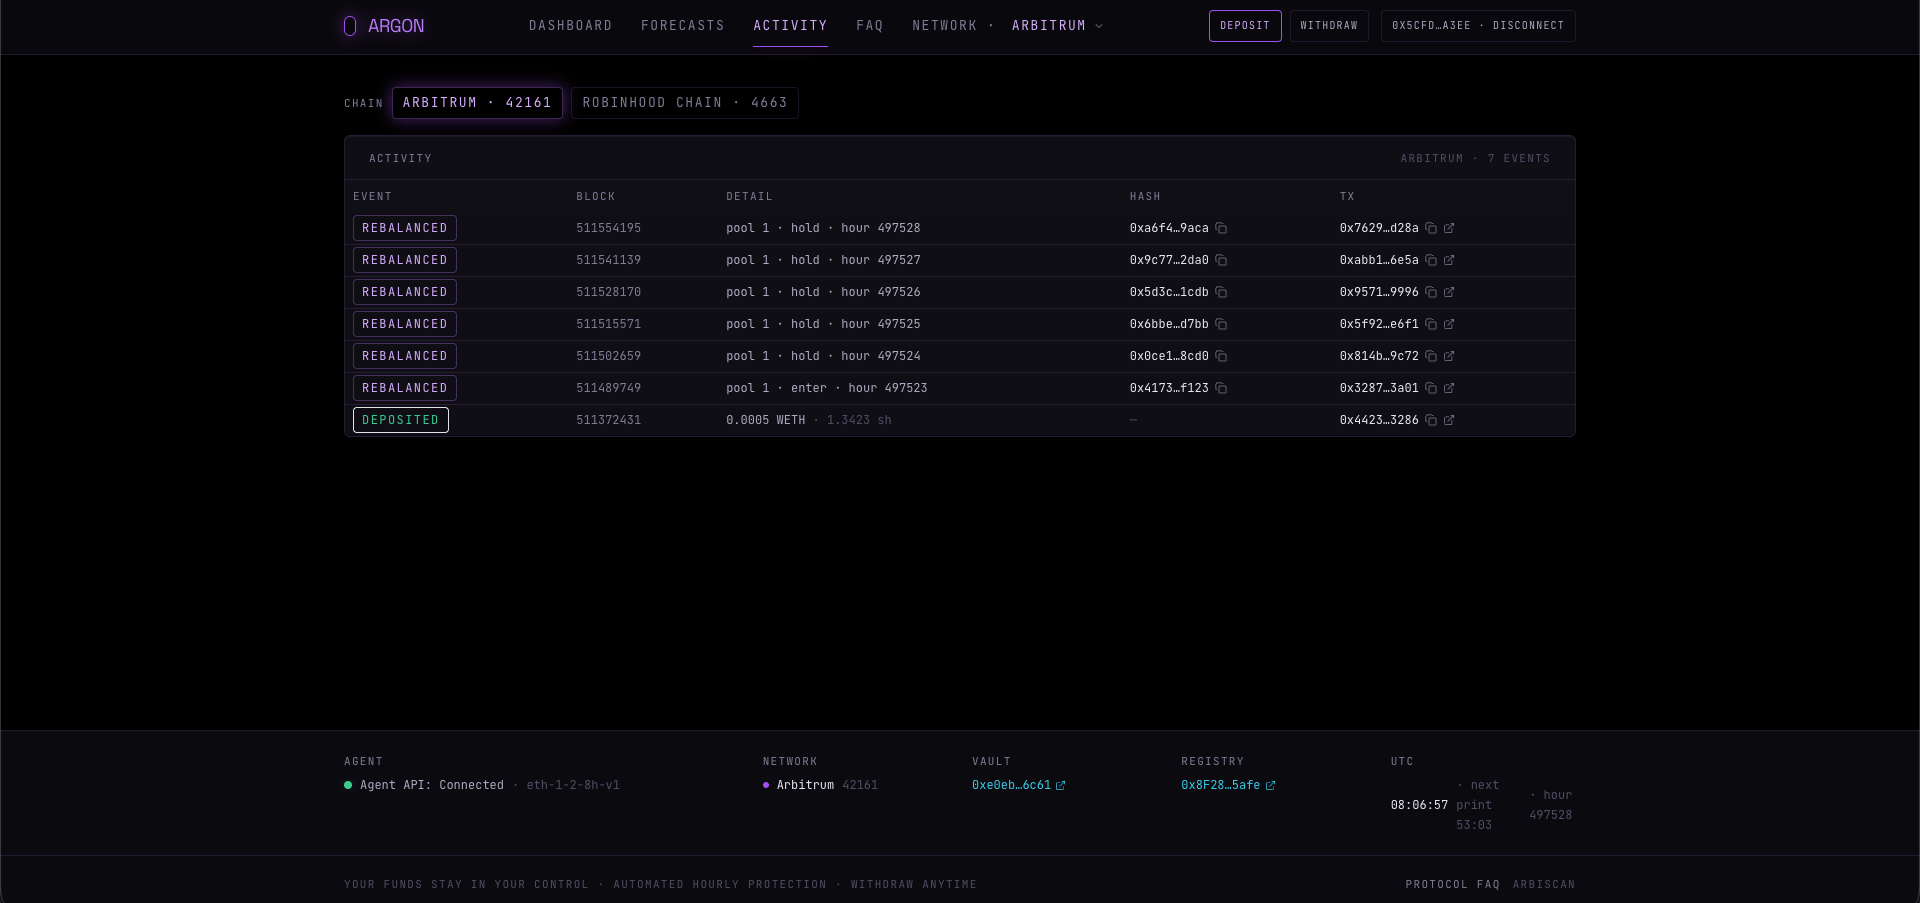
Task: Select the Activity tab
Action: (x=790, y=26)
